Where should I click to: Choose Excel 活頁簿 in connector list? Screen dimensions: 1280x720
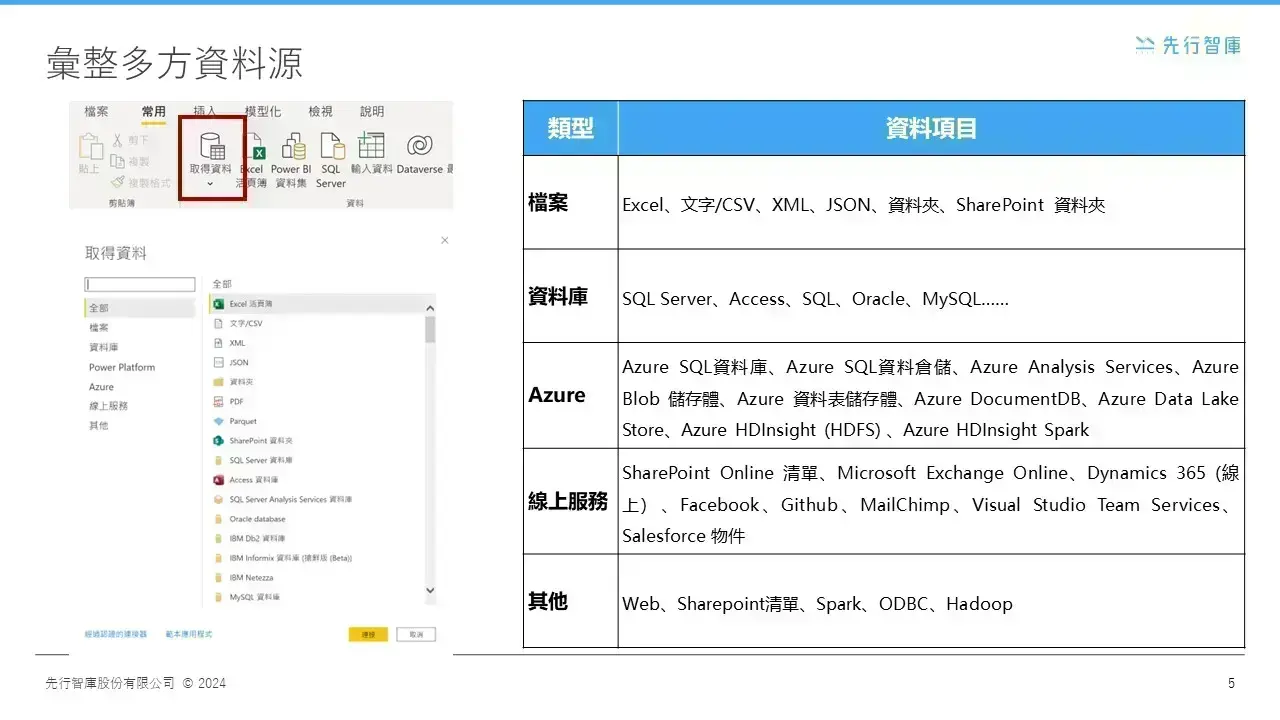(x=318, y=303)
